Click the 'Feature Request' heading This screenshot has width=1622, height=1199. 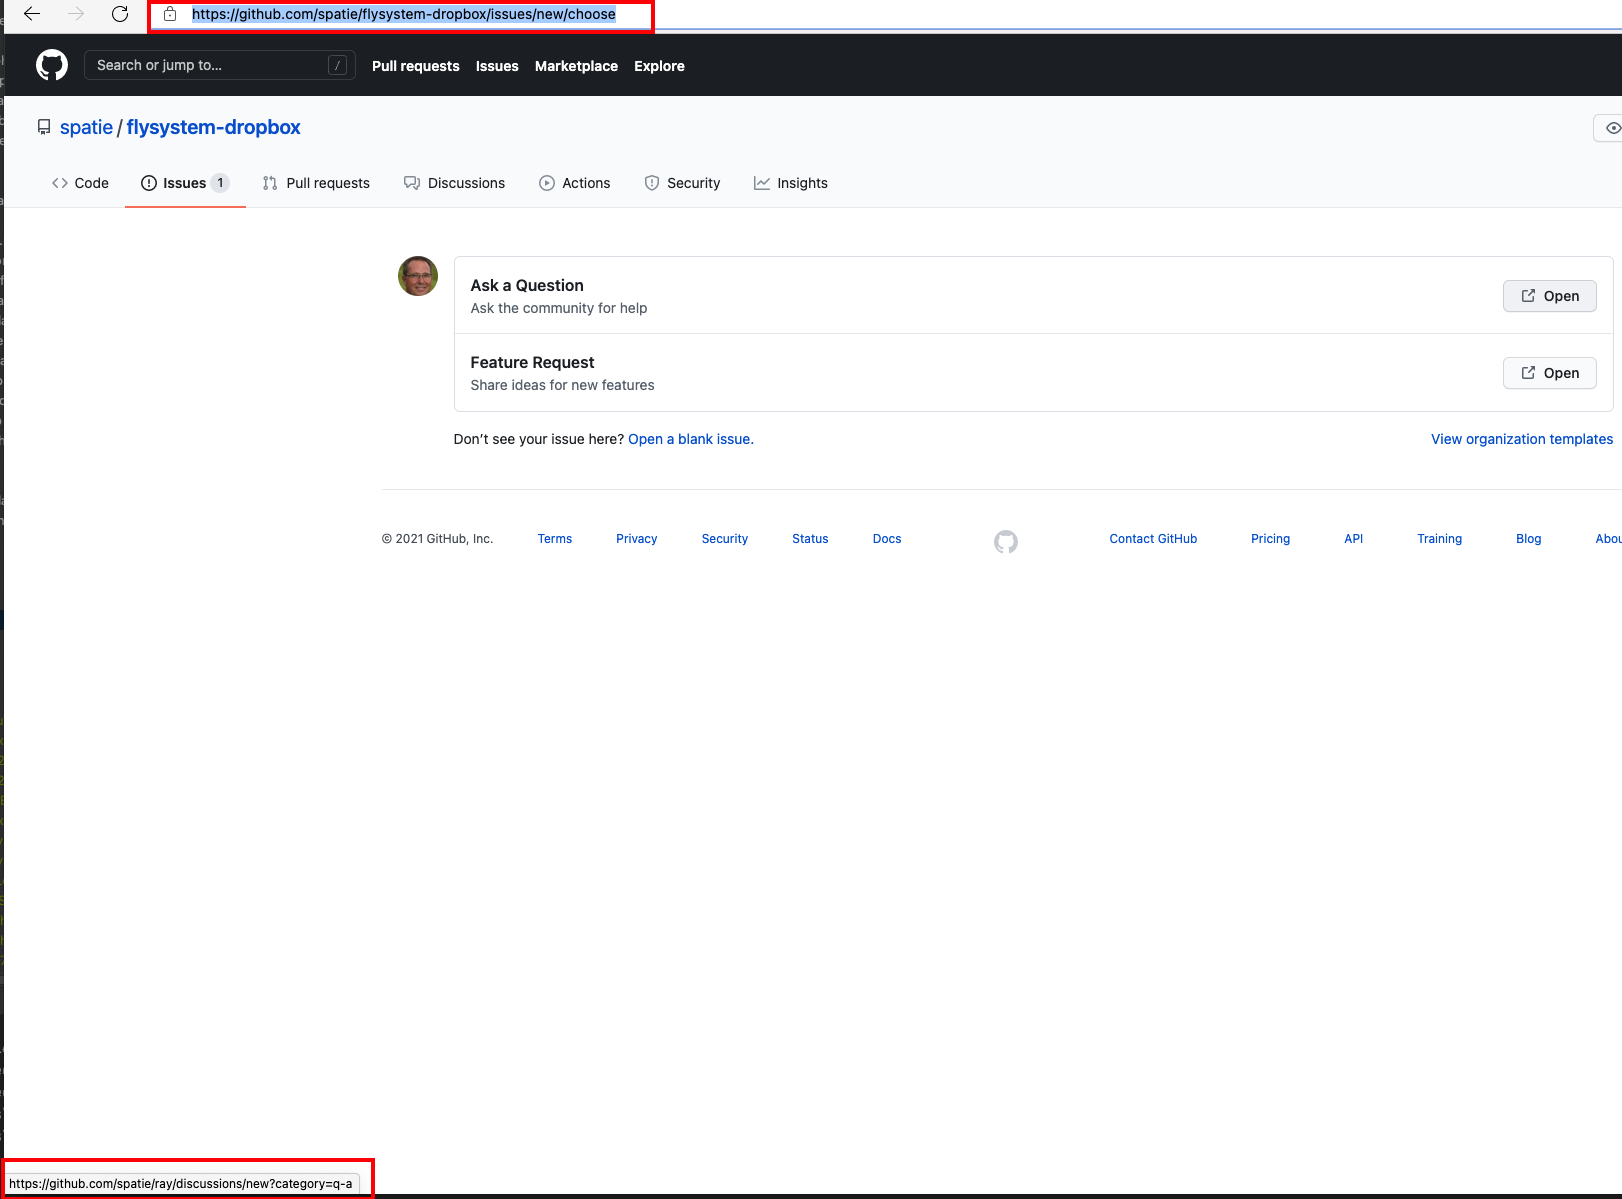pos(532,362)
